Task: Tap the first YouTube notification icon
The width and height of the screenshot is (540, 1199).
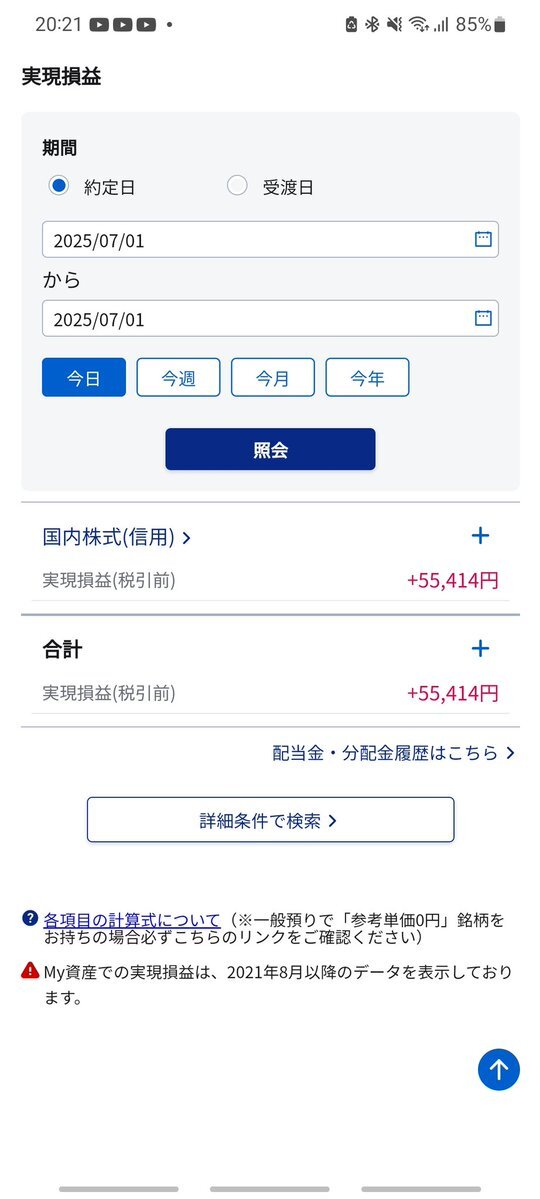Action: (99, 24)
